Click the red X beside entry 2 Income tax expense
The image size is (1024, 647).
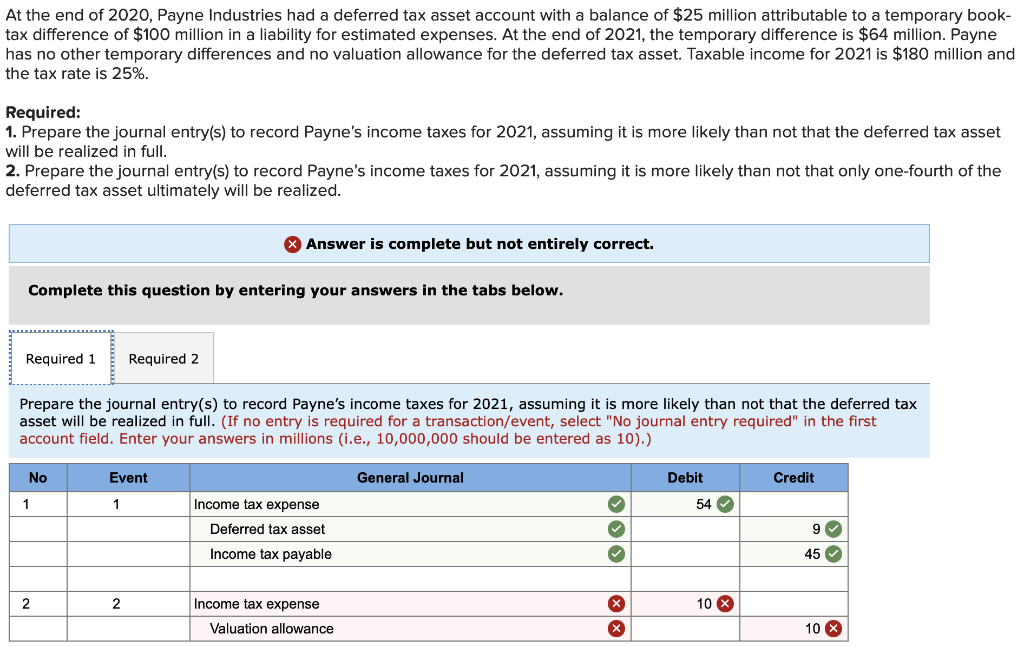(x=618, y=603)
